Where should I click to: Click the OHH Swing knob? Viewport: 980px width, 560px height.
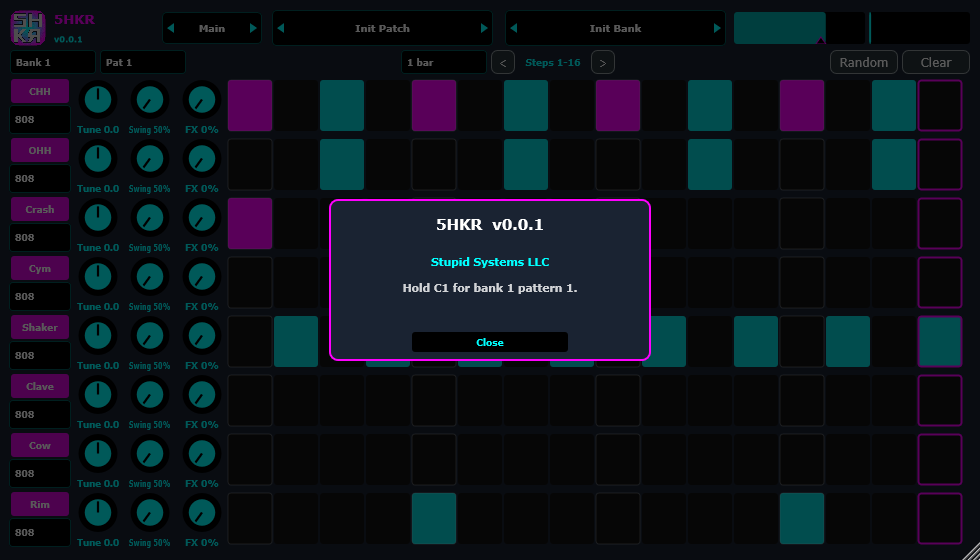click(149, 159)
